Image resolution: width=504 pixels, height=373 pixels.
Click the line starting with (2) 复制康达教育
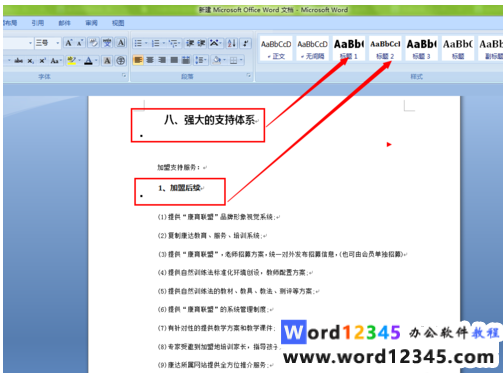(x=210, y=236)
